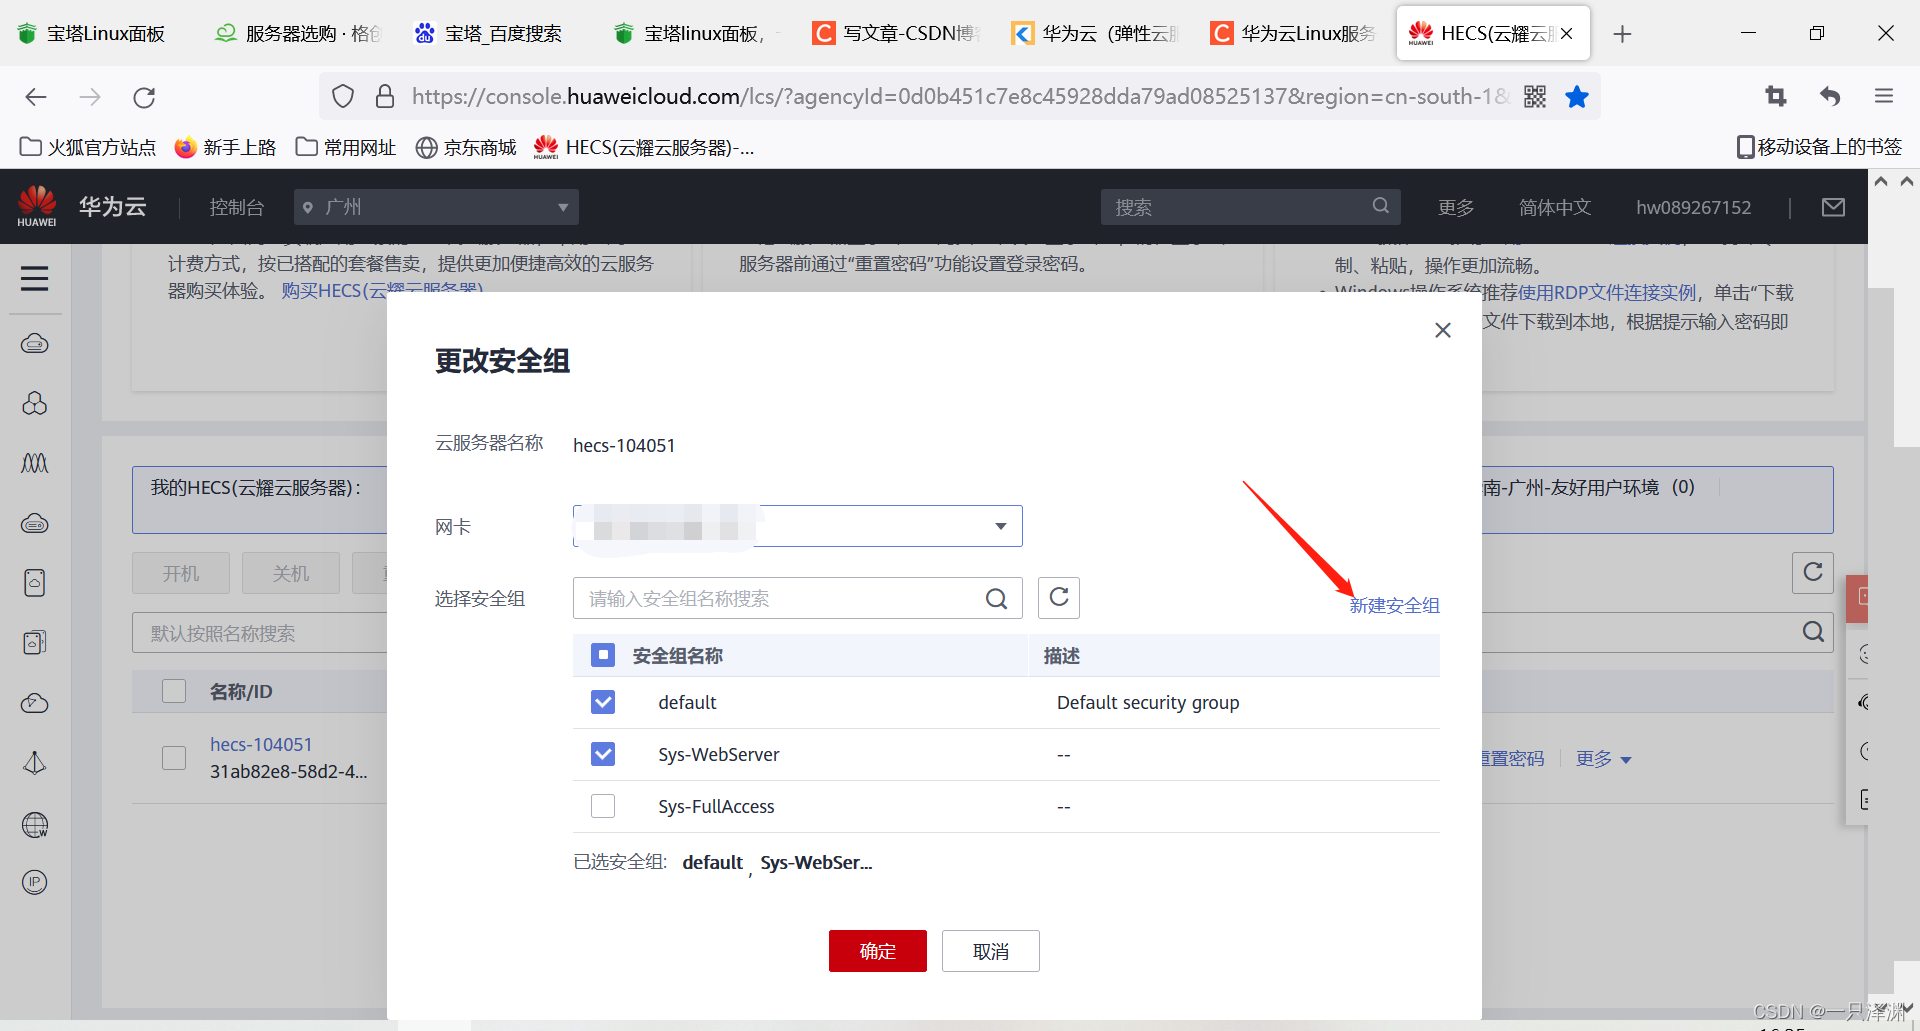Open the hecs-104051 server link
The height and width of the screenshot is (1031, 1920).
click(x=261, y=744)
